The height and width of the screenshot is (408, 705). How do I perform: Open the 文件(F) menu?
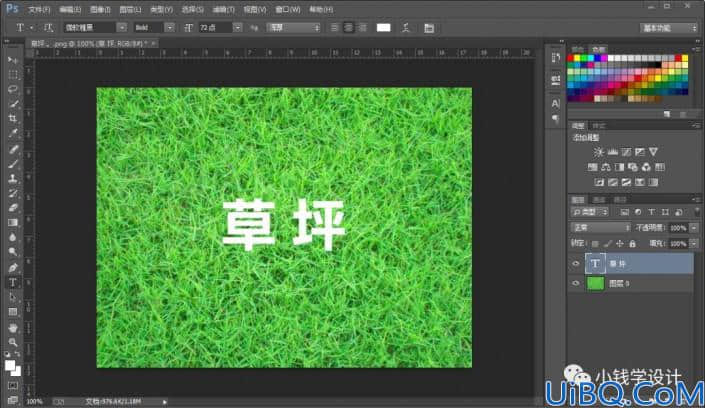point(39,9)
